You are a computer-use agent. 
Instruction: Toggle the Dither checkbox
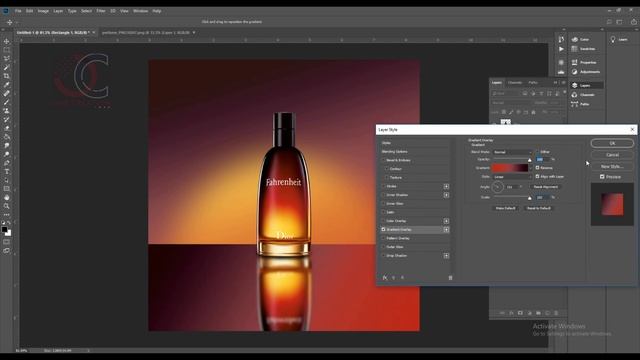(537, 152)
